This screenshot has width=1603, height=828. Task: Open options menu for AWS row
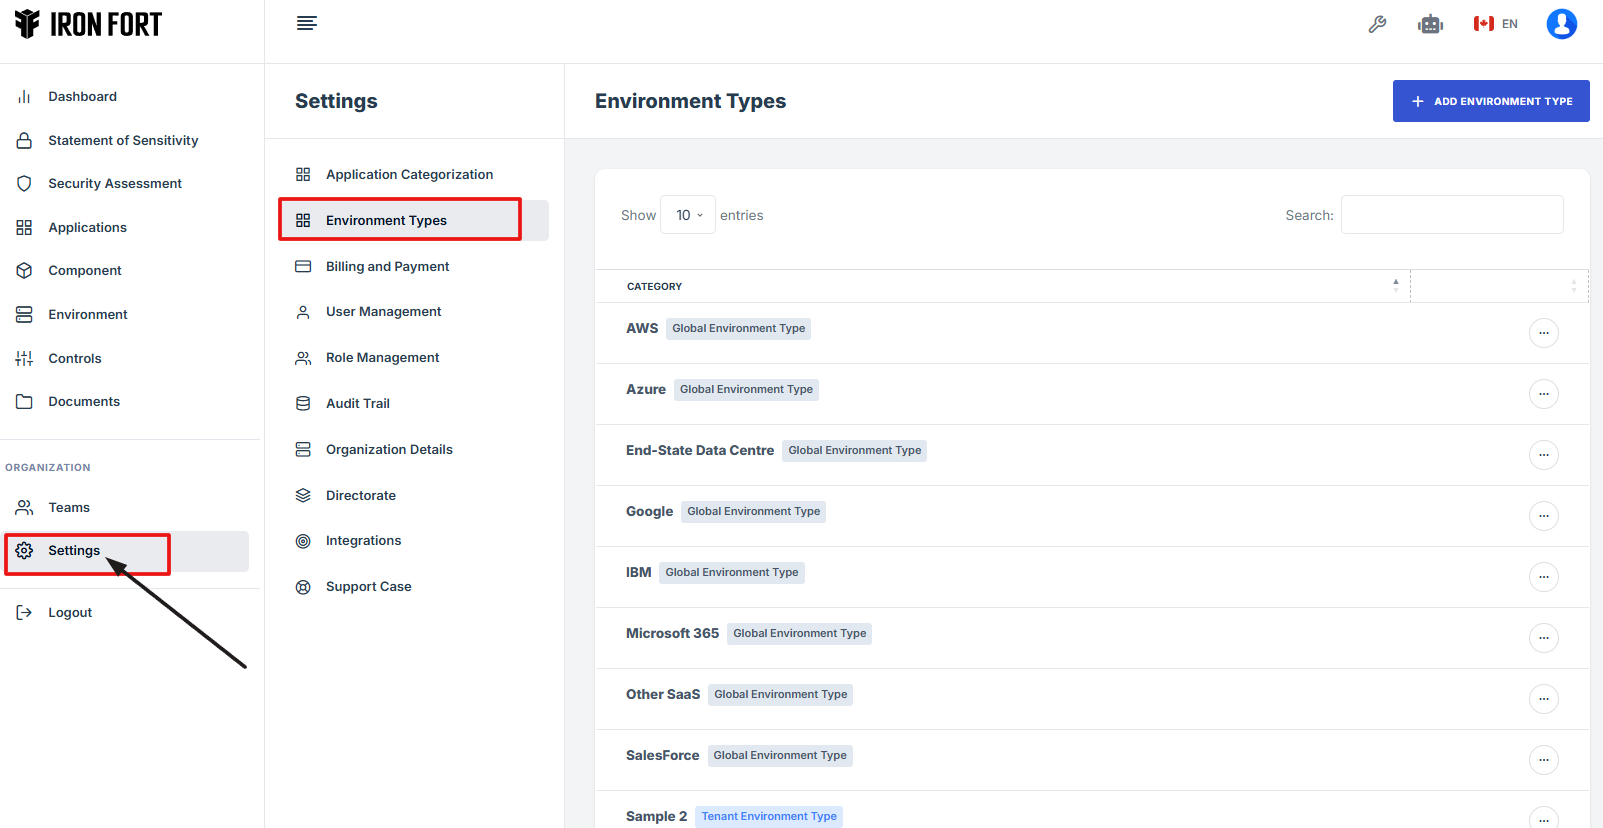pyautogui.click(x=1543, y=333)
